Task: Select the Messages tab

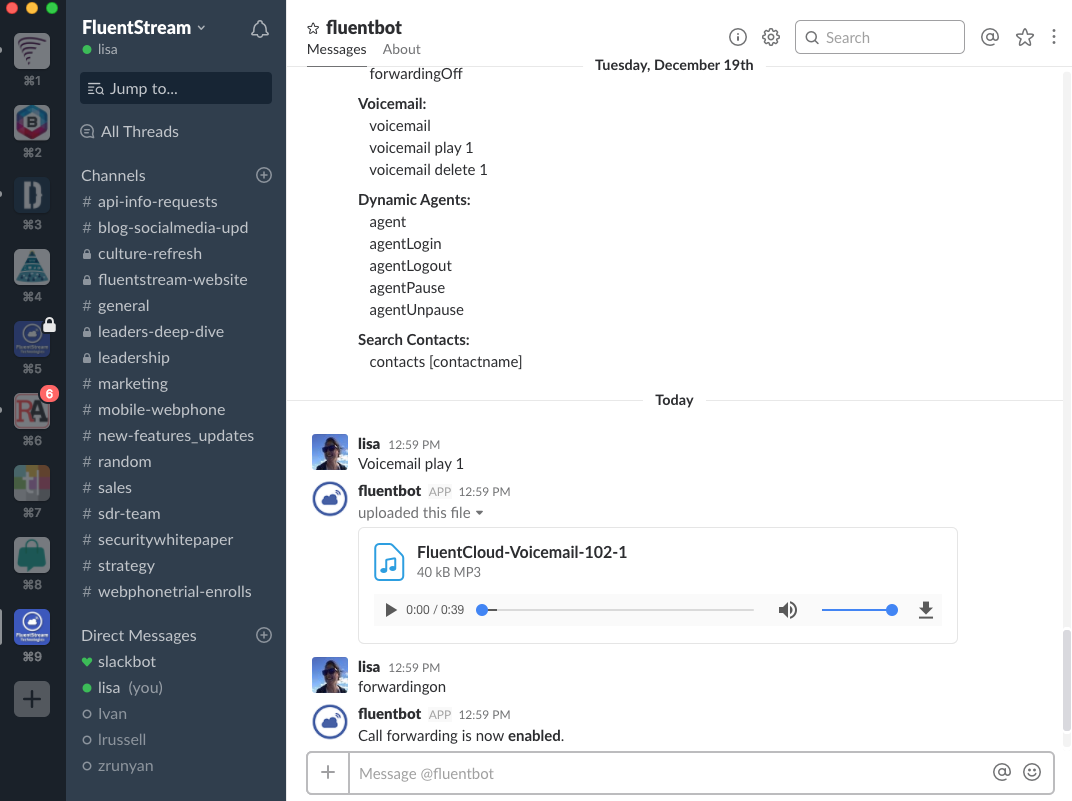Action: tap(336, 48)
